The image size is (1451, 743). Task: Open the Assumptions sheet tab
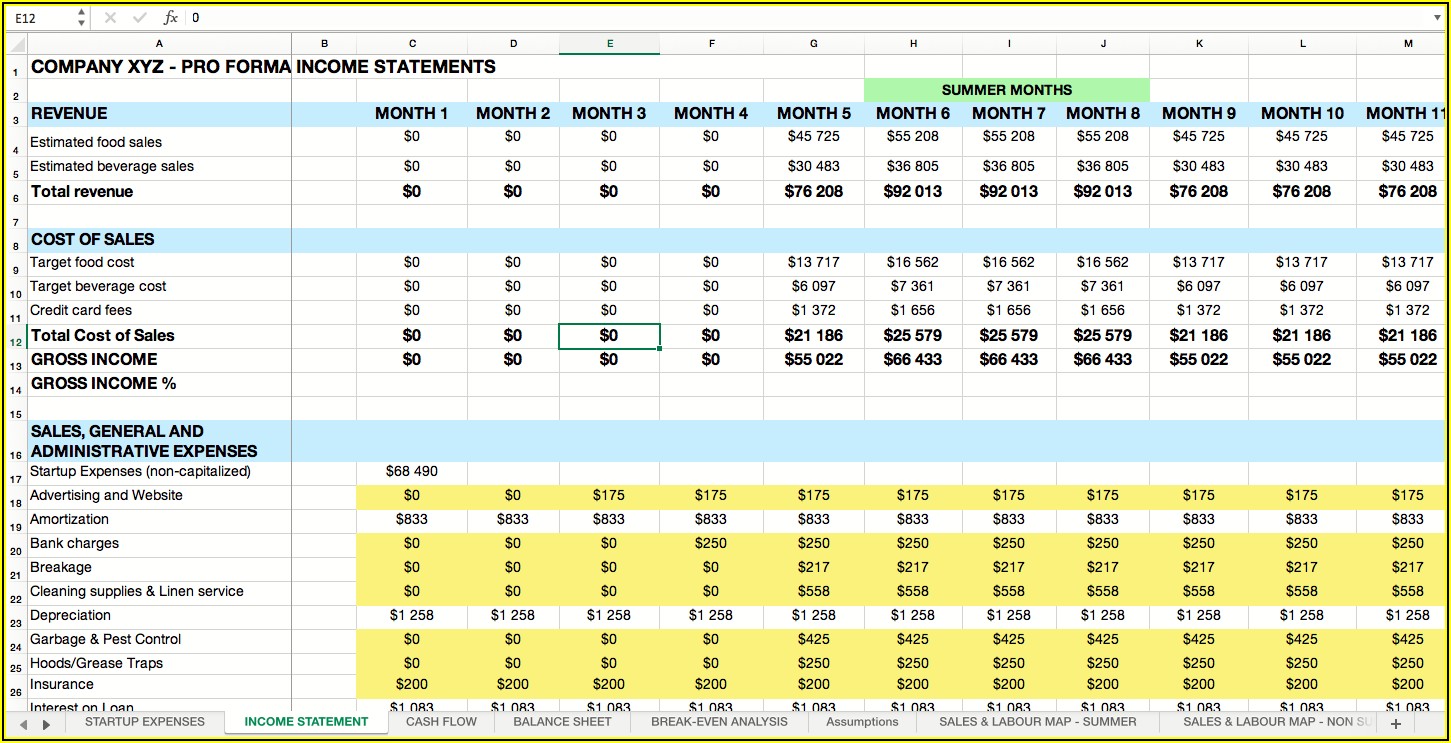point(862,722)
